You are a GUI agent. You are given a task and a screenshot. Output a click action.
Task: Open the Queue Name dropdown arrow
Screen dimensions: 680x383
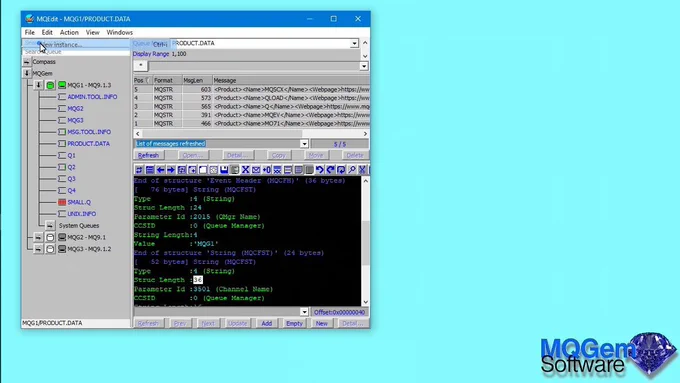coord(354,43)
